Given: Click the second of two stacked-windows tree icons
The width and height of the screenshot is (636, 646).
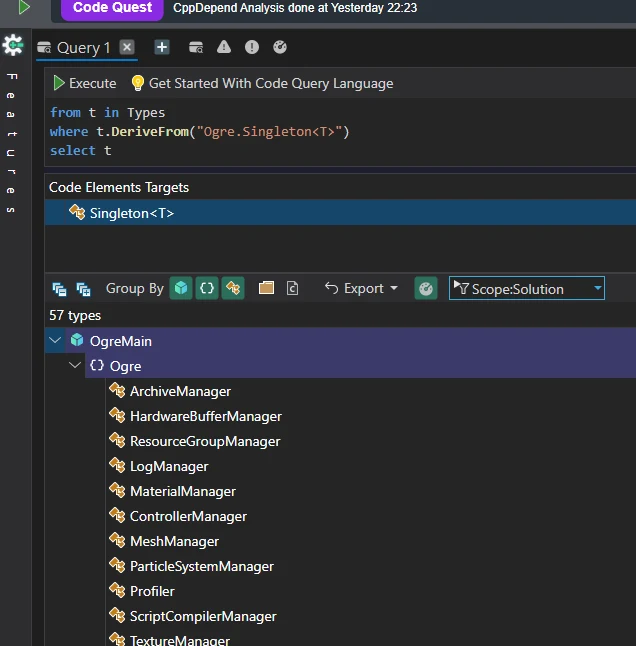Looking at the screenshot, I should (83, 289).
